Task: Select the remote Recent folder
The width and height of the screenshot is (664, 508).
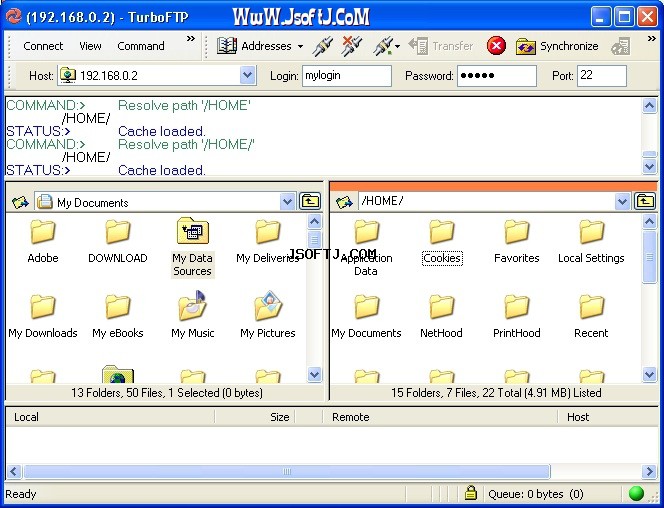Action: pyautogui.click(x=591, y=317)
